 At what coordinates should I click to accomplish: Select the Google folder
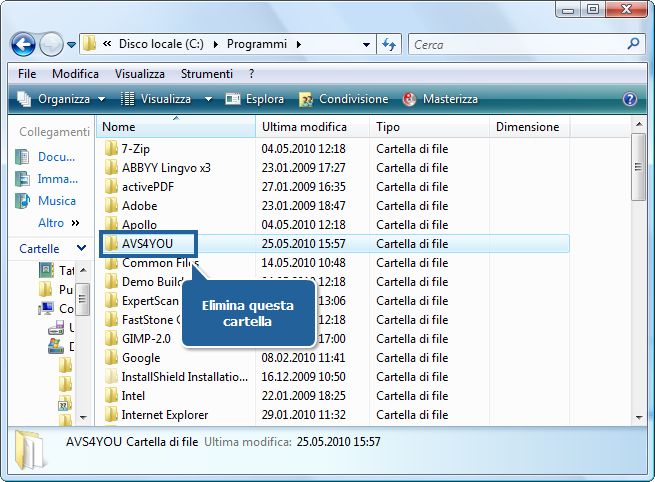(132, 358)
